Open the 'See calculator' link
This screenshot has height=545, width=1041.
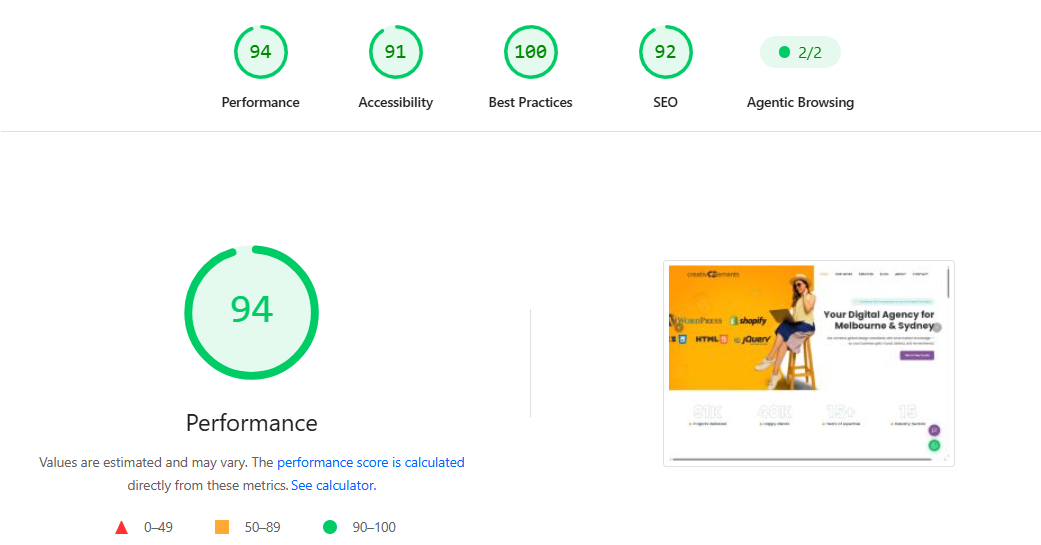(332, 485)
